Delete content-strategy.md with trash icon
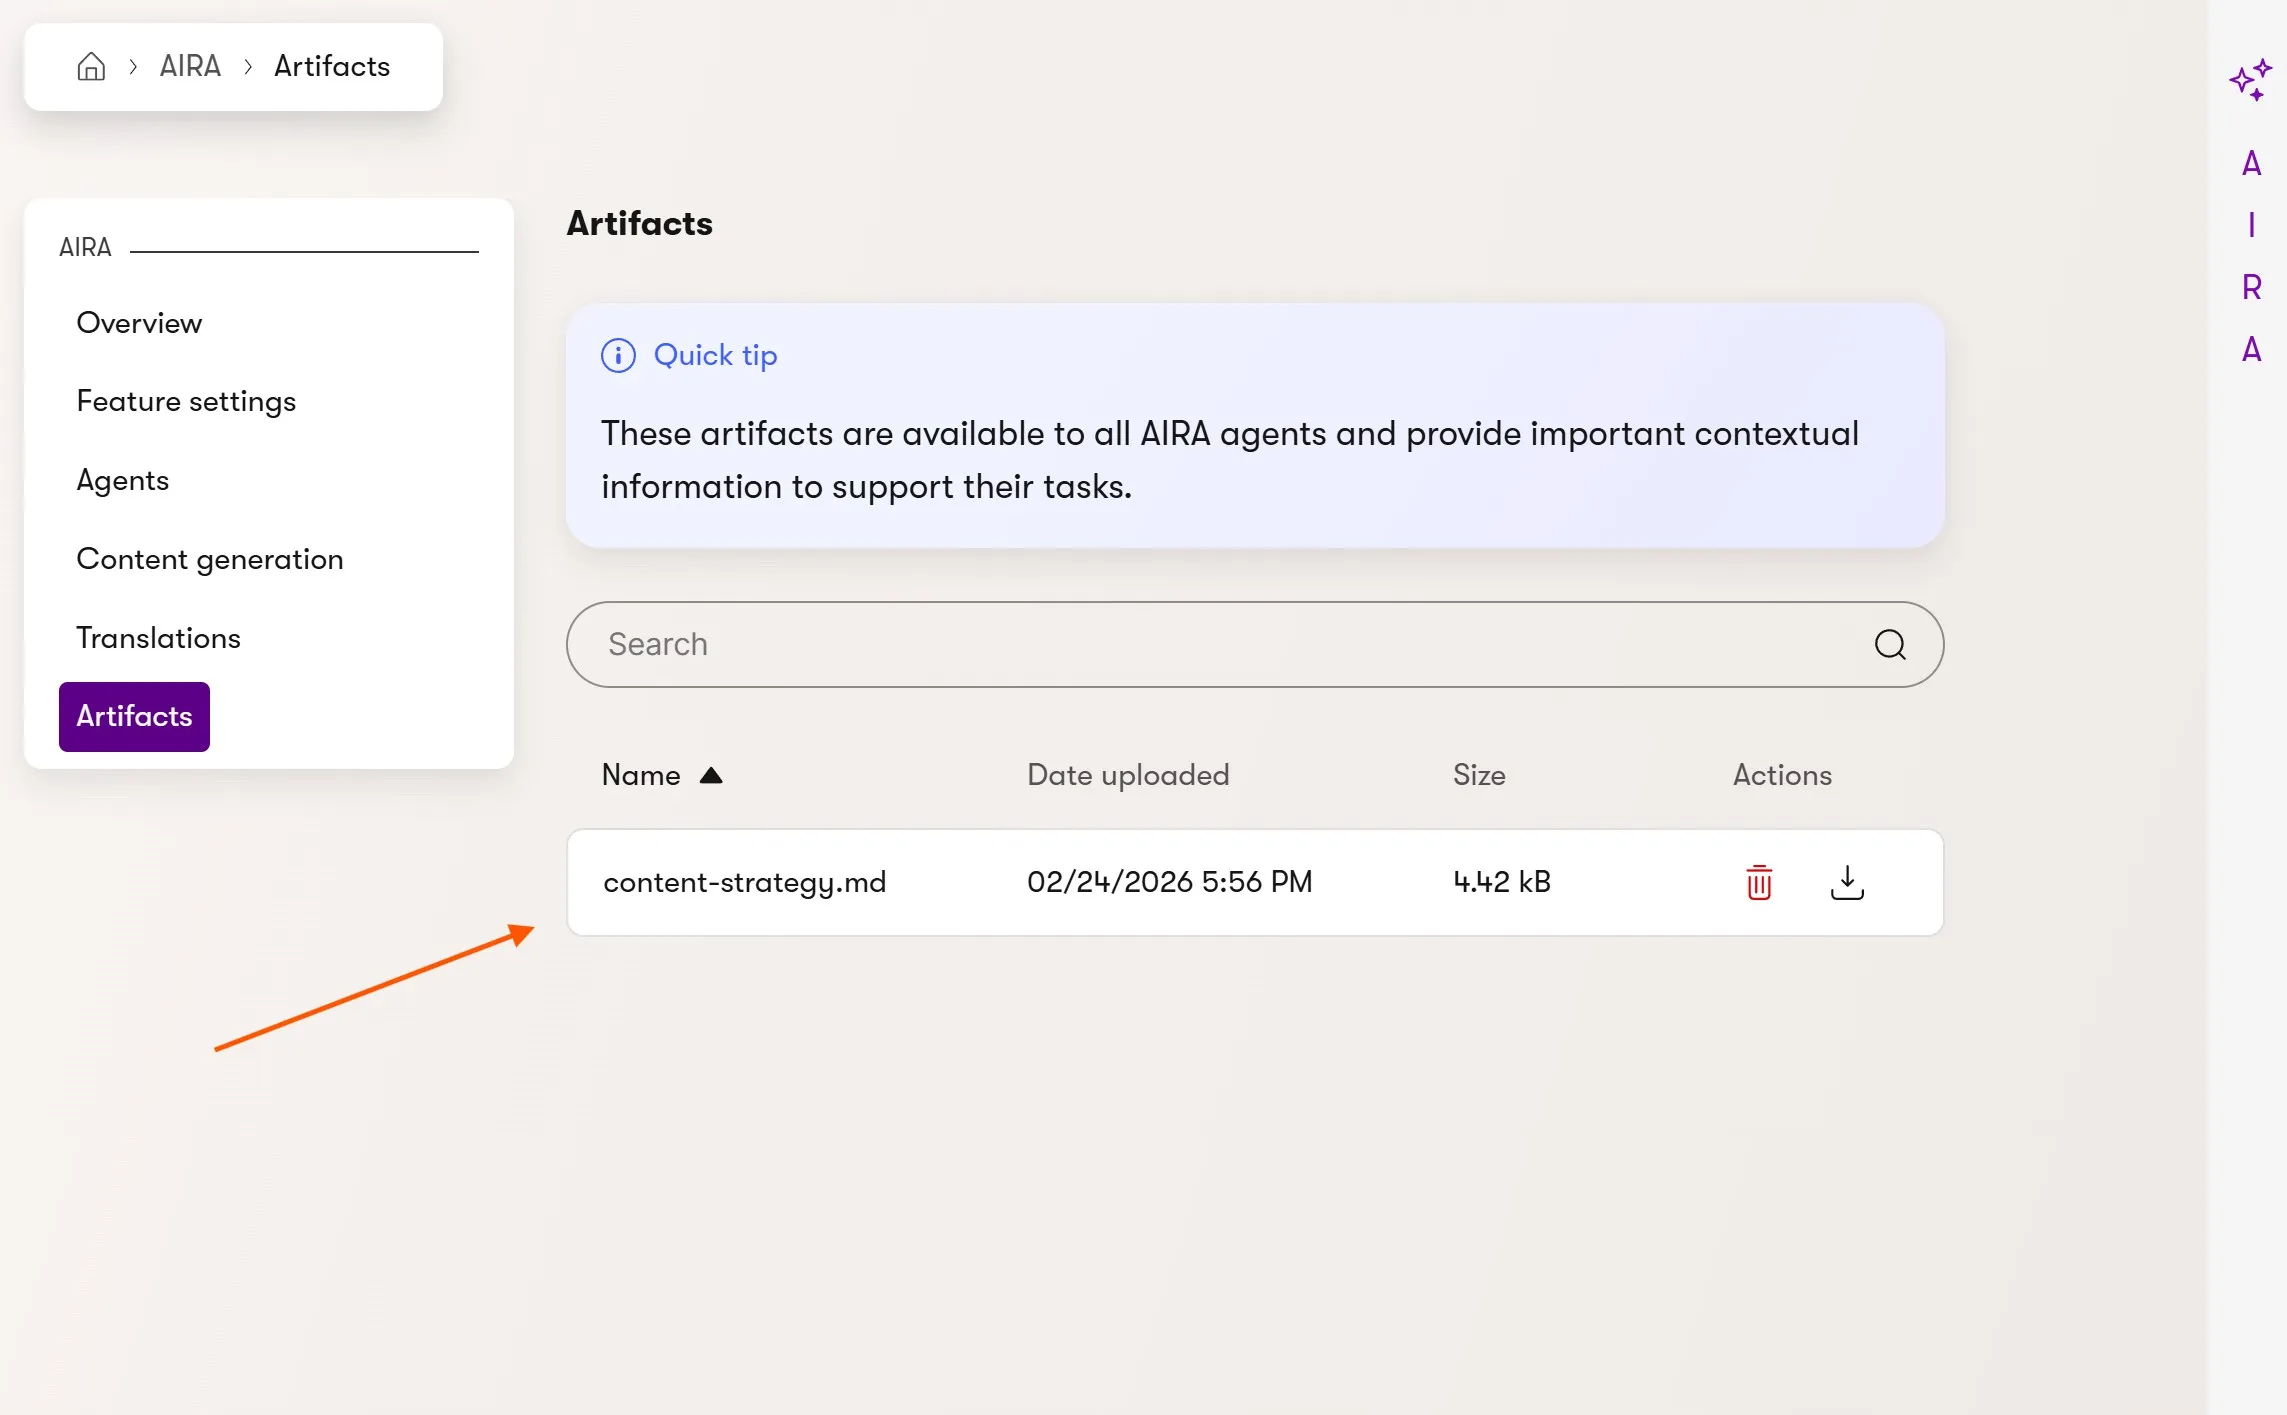 [x=1759, y=882]
